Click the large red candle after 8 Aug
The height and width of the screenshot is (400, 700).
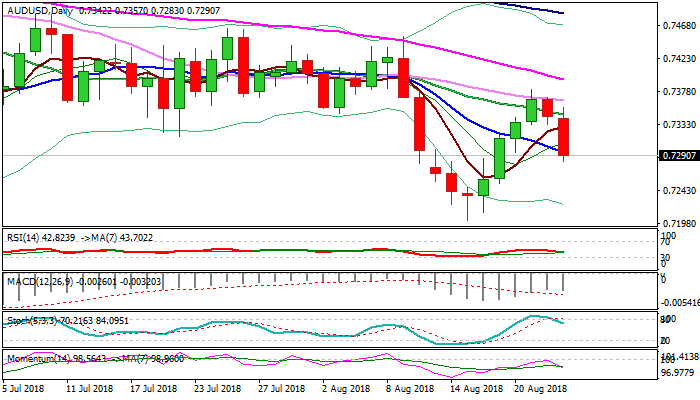pyautogui.click(x=420, y=125)
